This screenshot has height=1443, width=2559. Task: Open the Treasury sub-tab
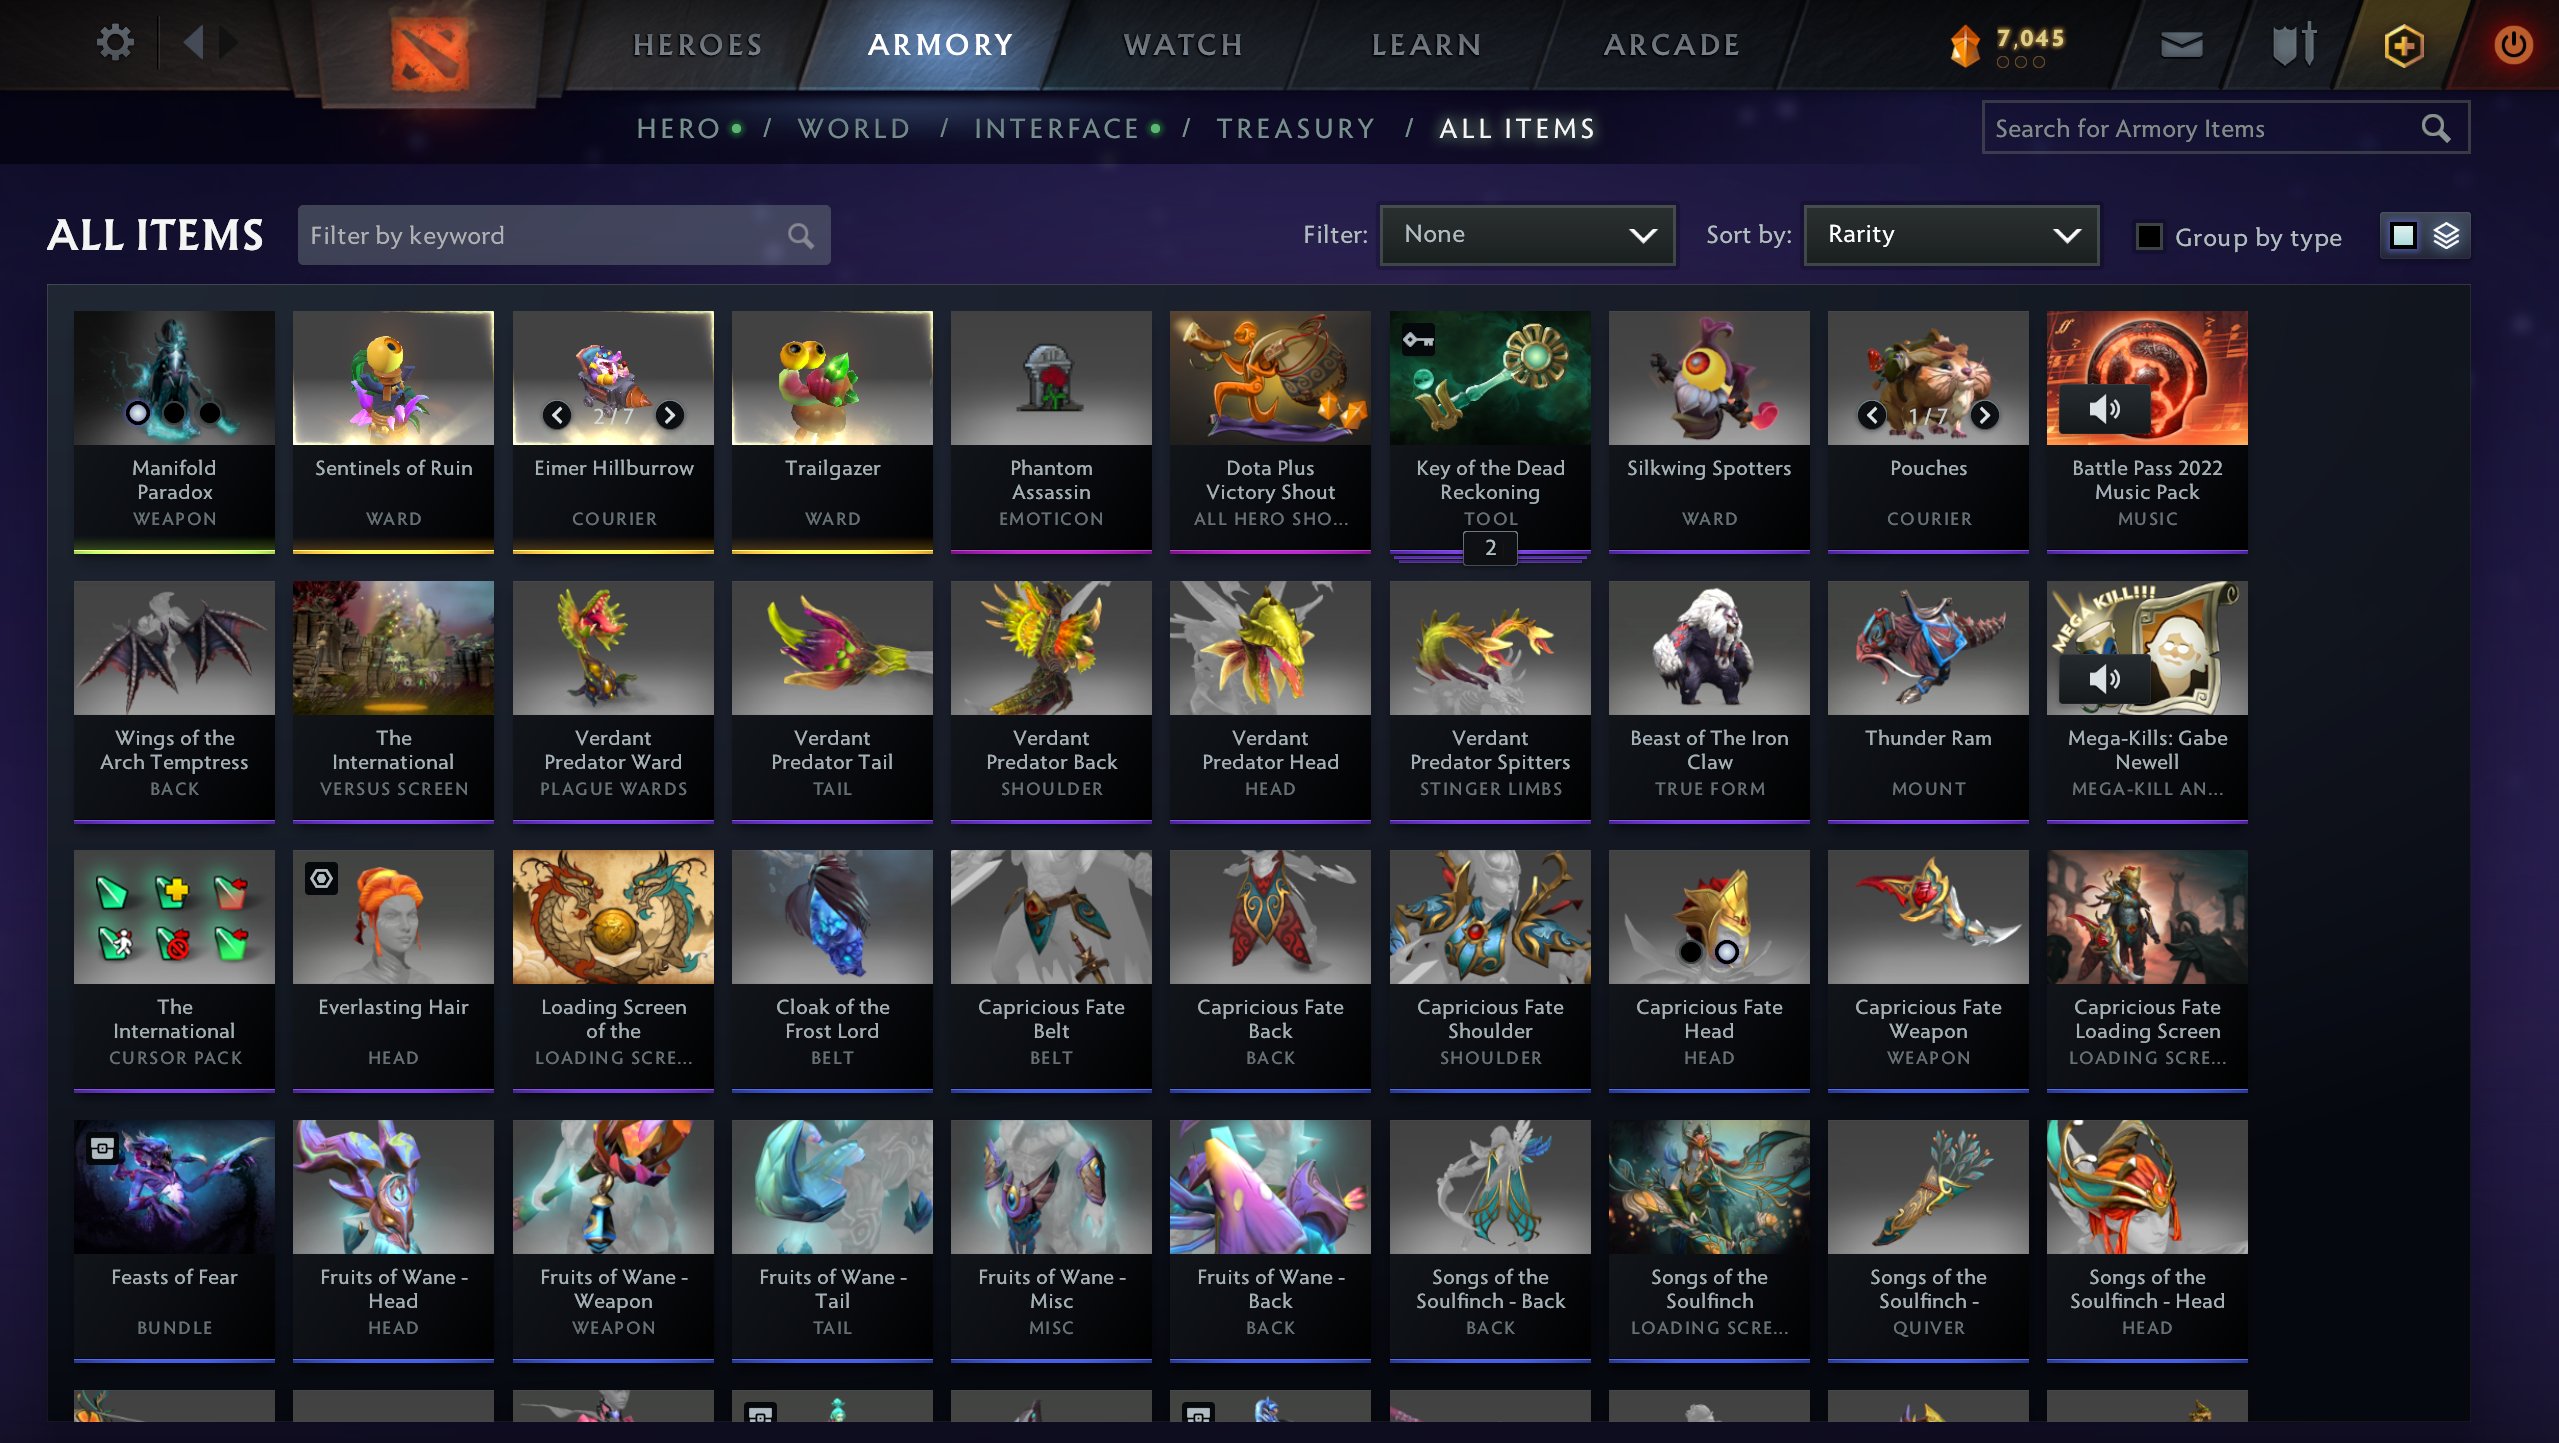pyautogui.click(x=1296, y=129)
